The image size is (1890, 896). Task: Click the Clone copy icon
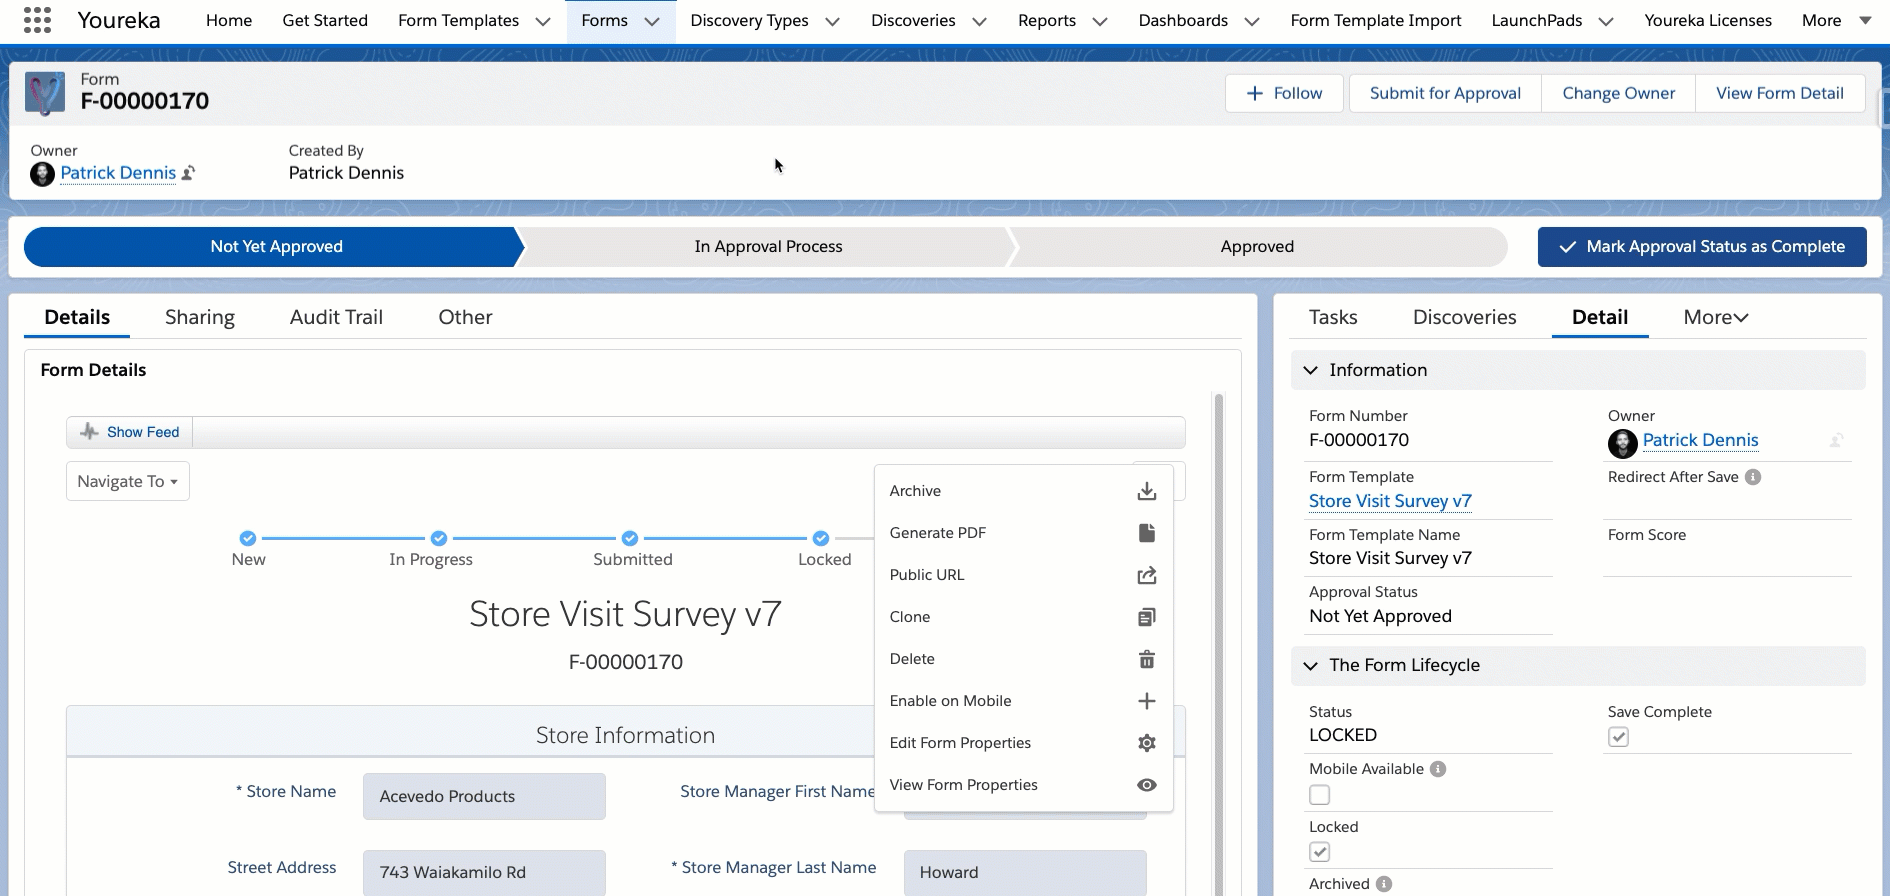(1147, 617)
